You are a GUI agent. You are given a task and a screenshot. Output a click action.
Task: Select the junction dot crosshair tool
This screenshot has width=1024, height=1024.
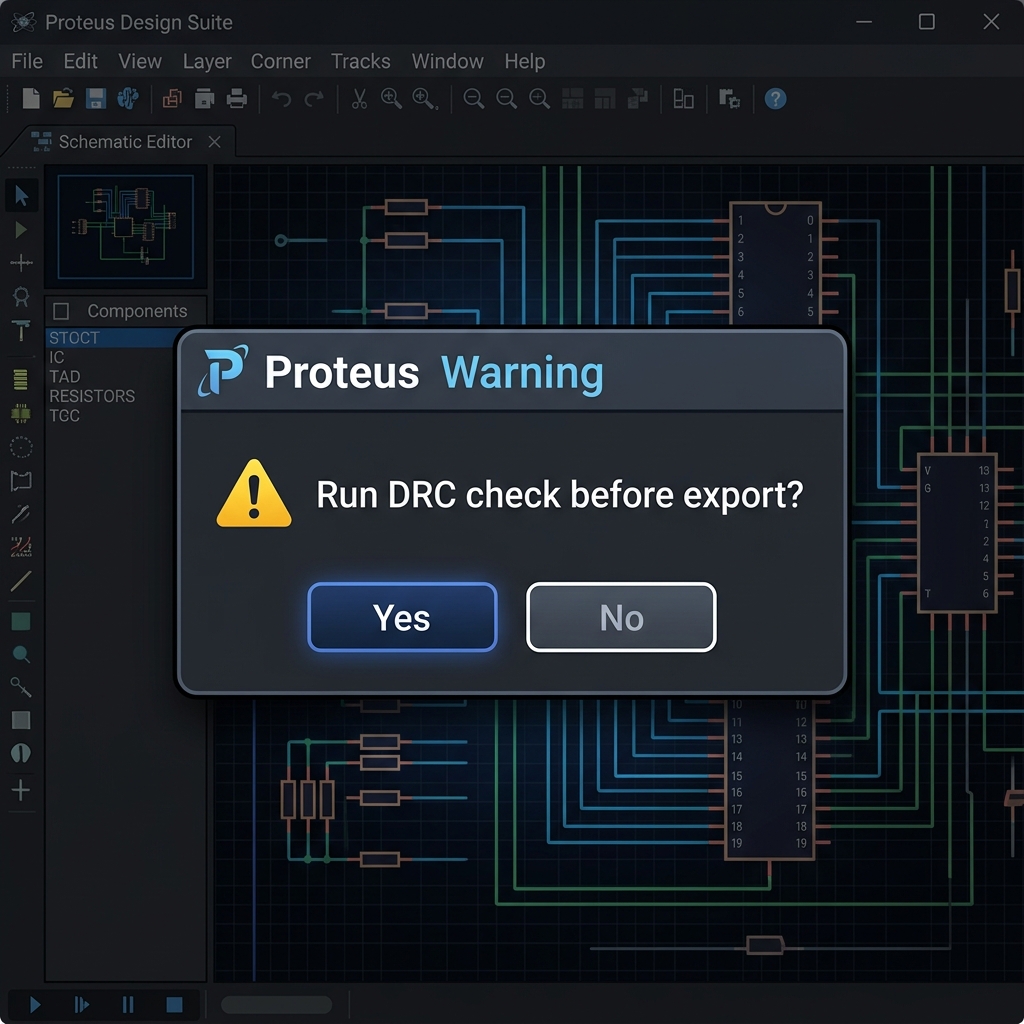coord(21,263)
